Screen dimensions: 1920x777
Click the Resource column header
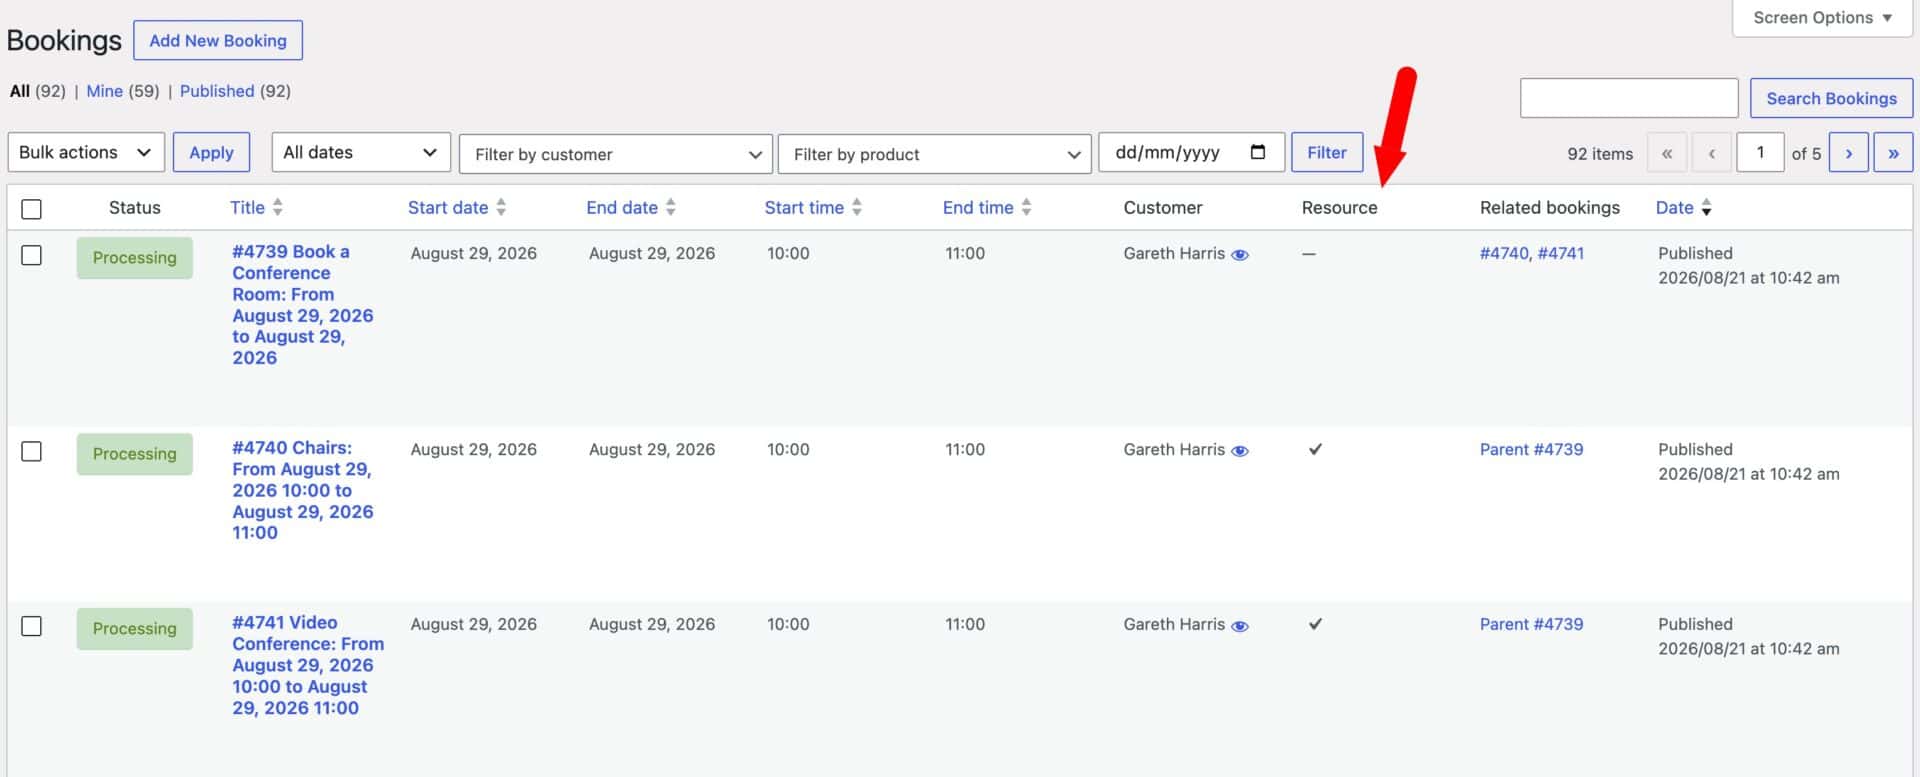click(x=1339, y=207)
